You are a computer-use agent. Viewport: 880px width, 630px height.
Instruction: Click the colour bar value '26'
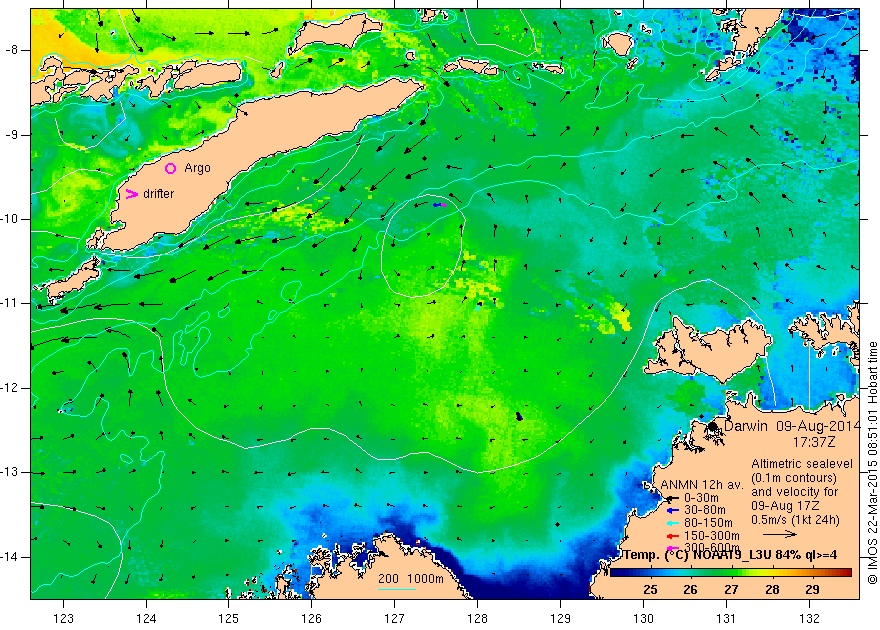[690, 590]
